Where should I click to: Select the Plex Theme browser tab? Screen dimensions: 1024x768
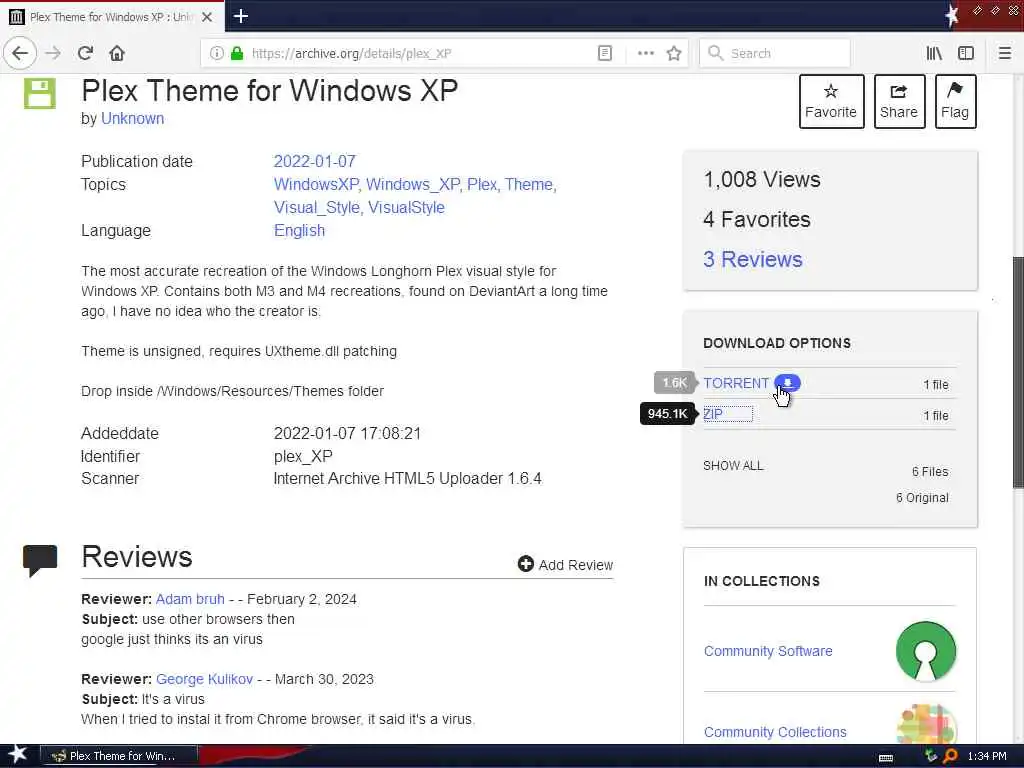(x=112, y=17)
